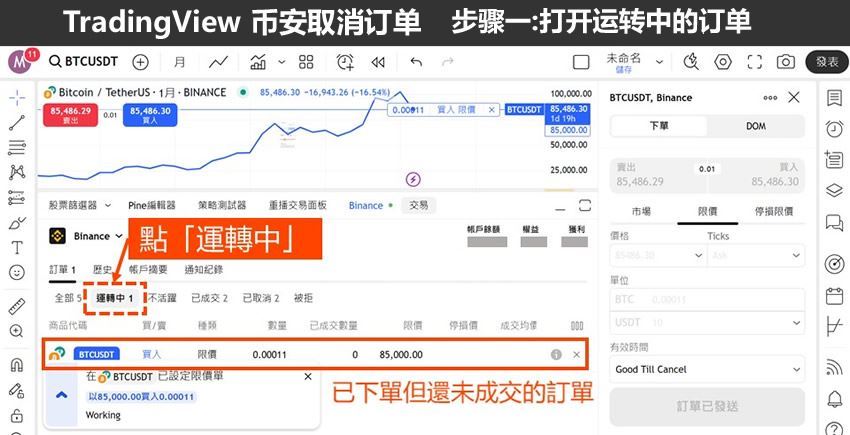
Task: Toggle the fullscreen square checkbox icon
Action: coord(755,62)
